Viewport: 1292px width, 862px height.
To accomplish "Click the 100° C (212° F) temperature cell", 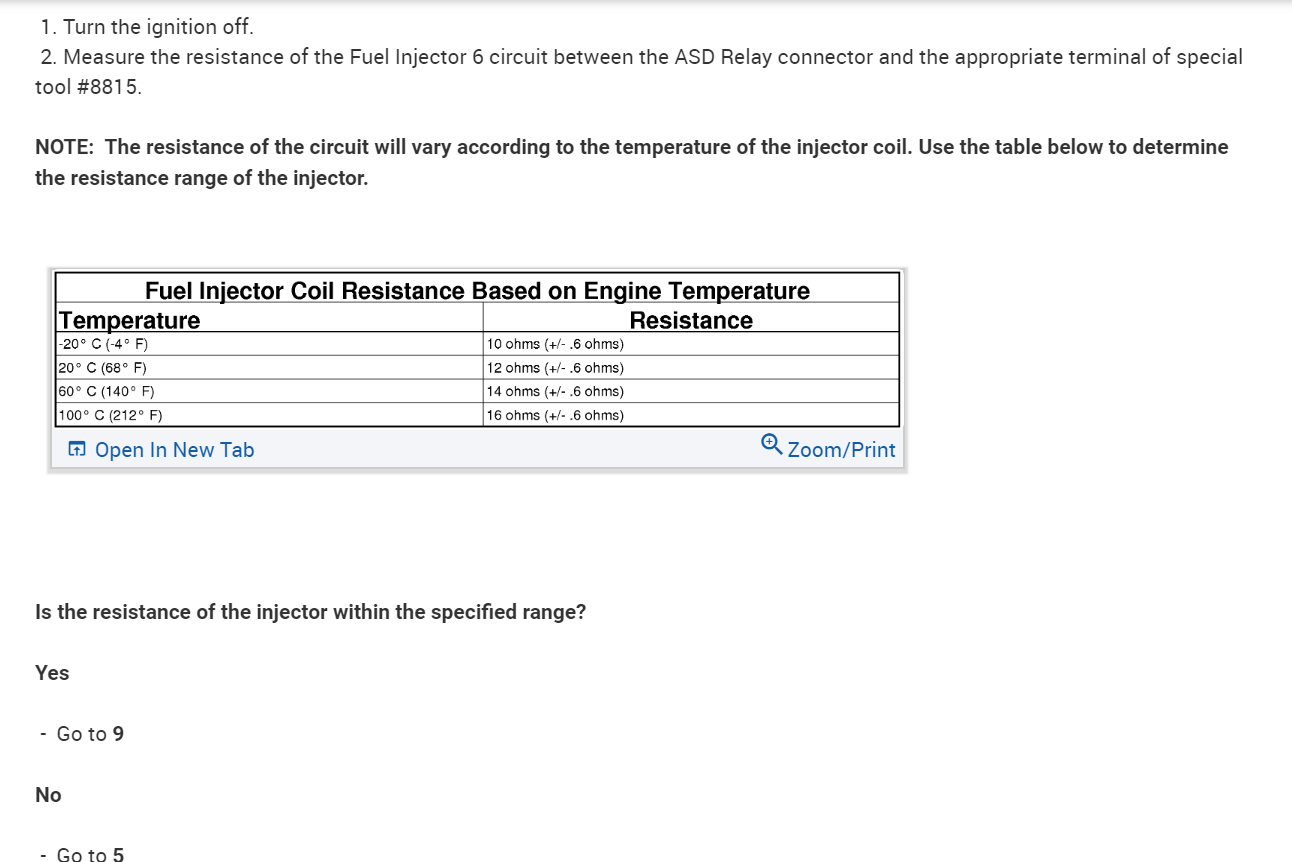I will click(x=110, y=416).
